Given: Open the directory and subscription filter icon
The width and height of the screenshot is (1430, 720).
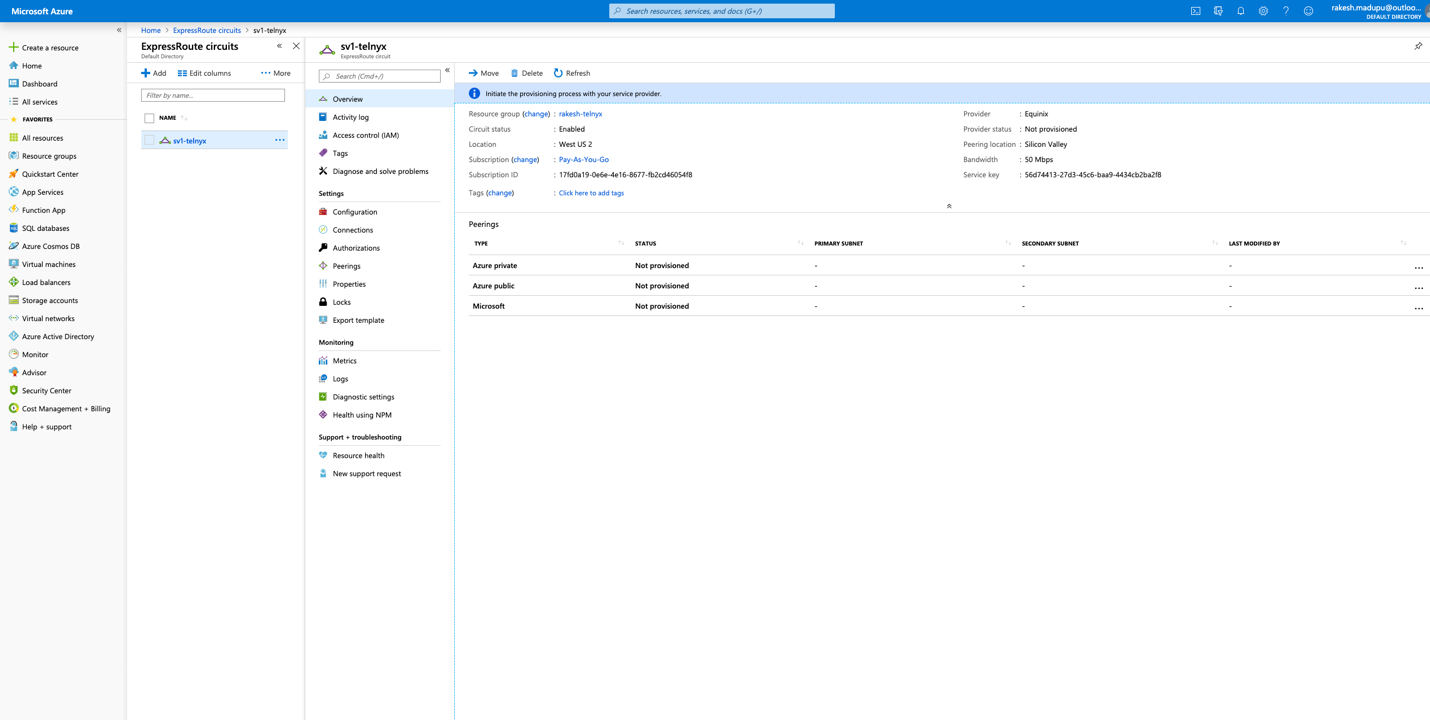Looking at the screenshot, I should [x=1218, y=11].
